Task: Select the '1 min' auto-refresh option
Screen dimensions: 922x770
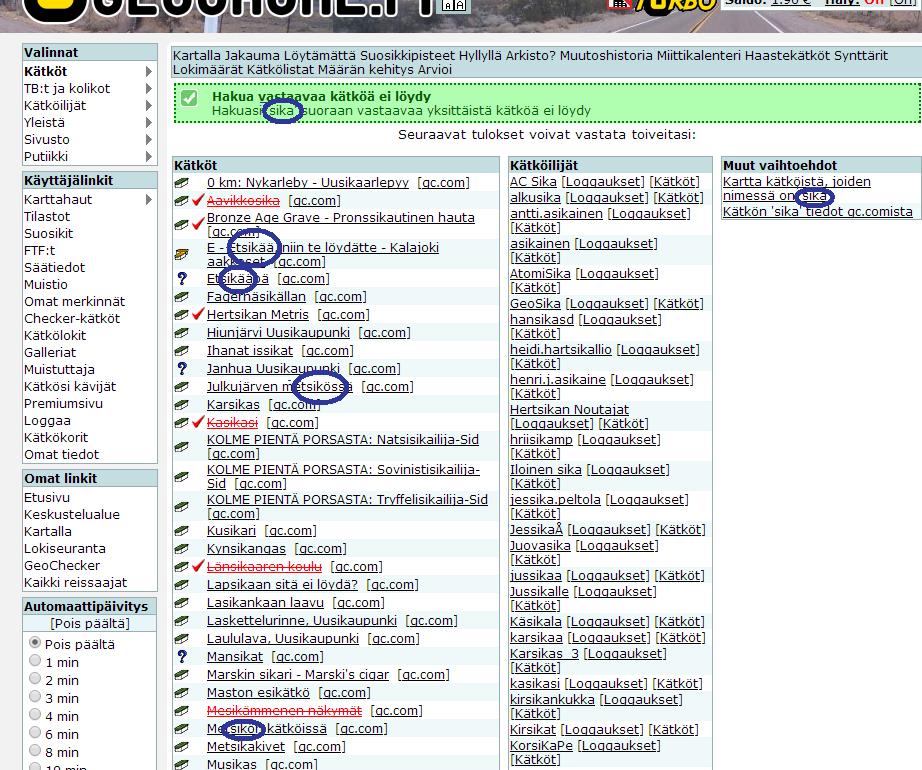Action: pyautogui.click(x=36, y=661)
